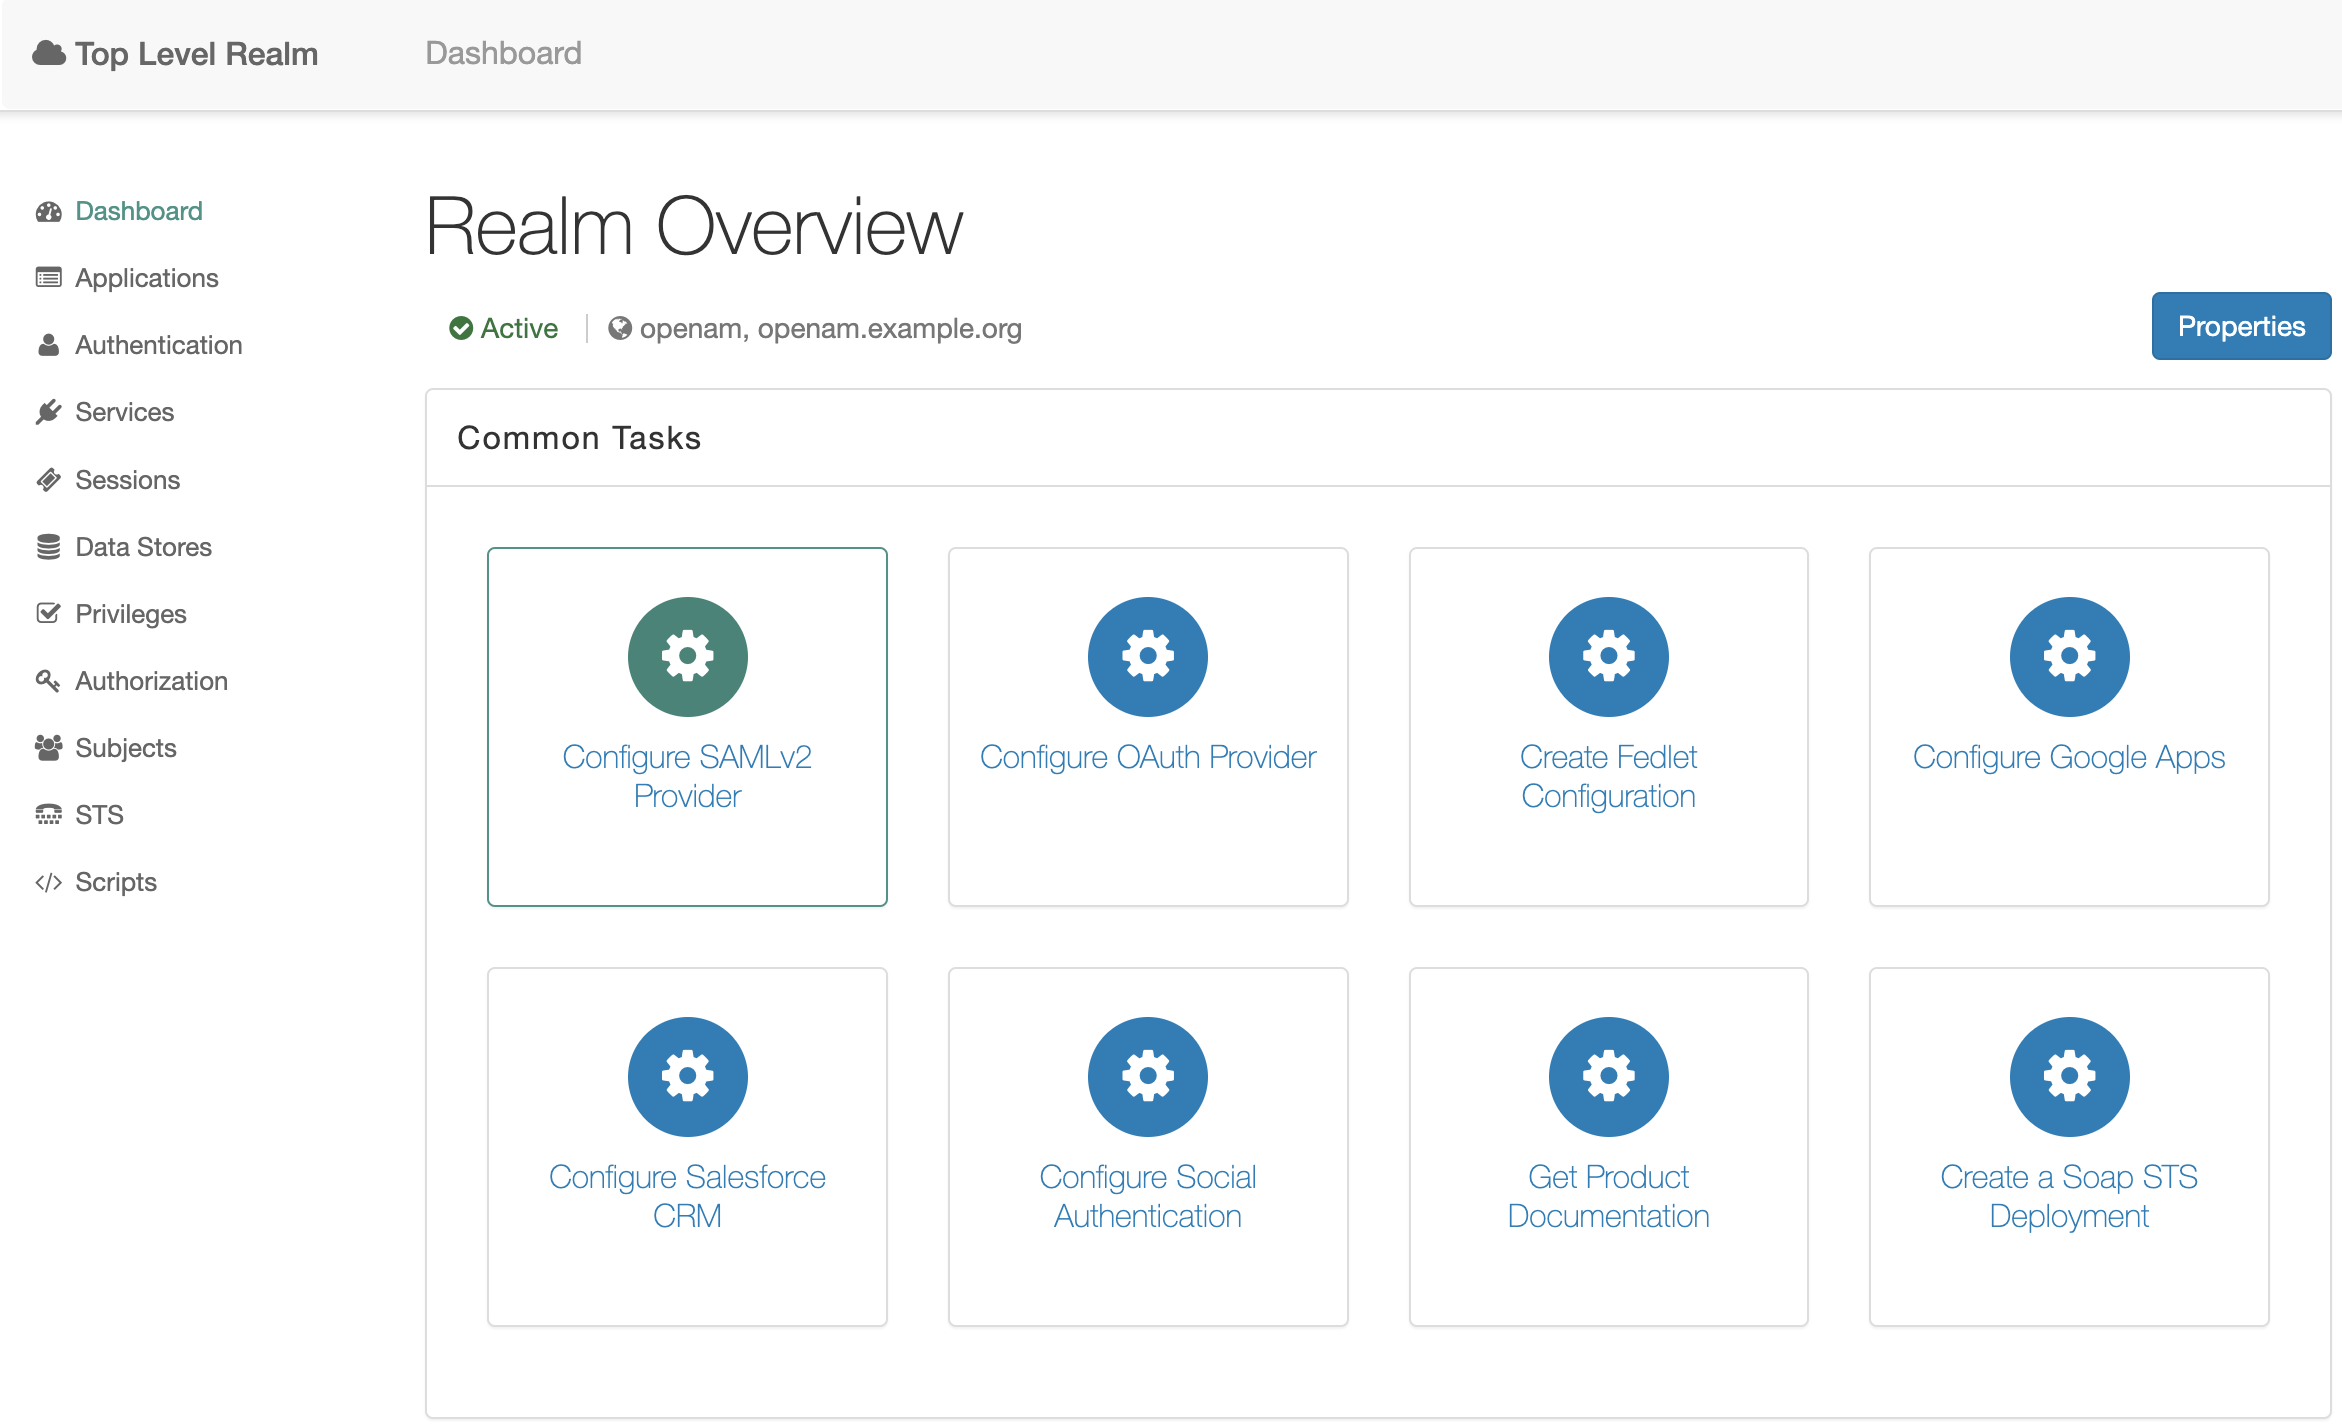
Task: Open the Top Level Realm menu
Action: [196, 54]
